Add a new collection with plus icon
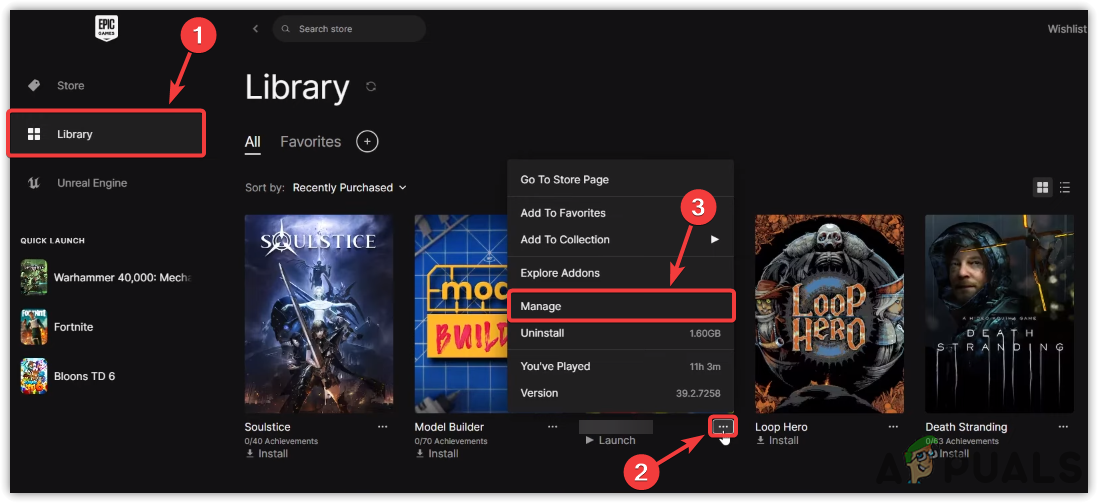 [367, 142]
